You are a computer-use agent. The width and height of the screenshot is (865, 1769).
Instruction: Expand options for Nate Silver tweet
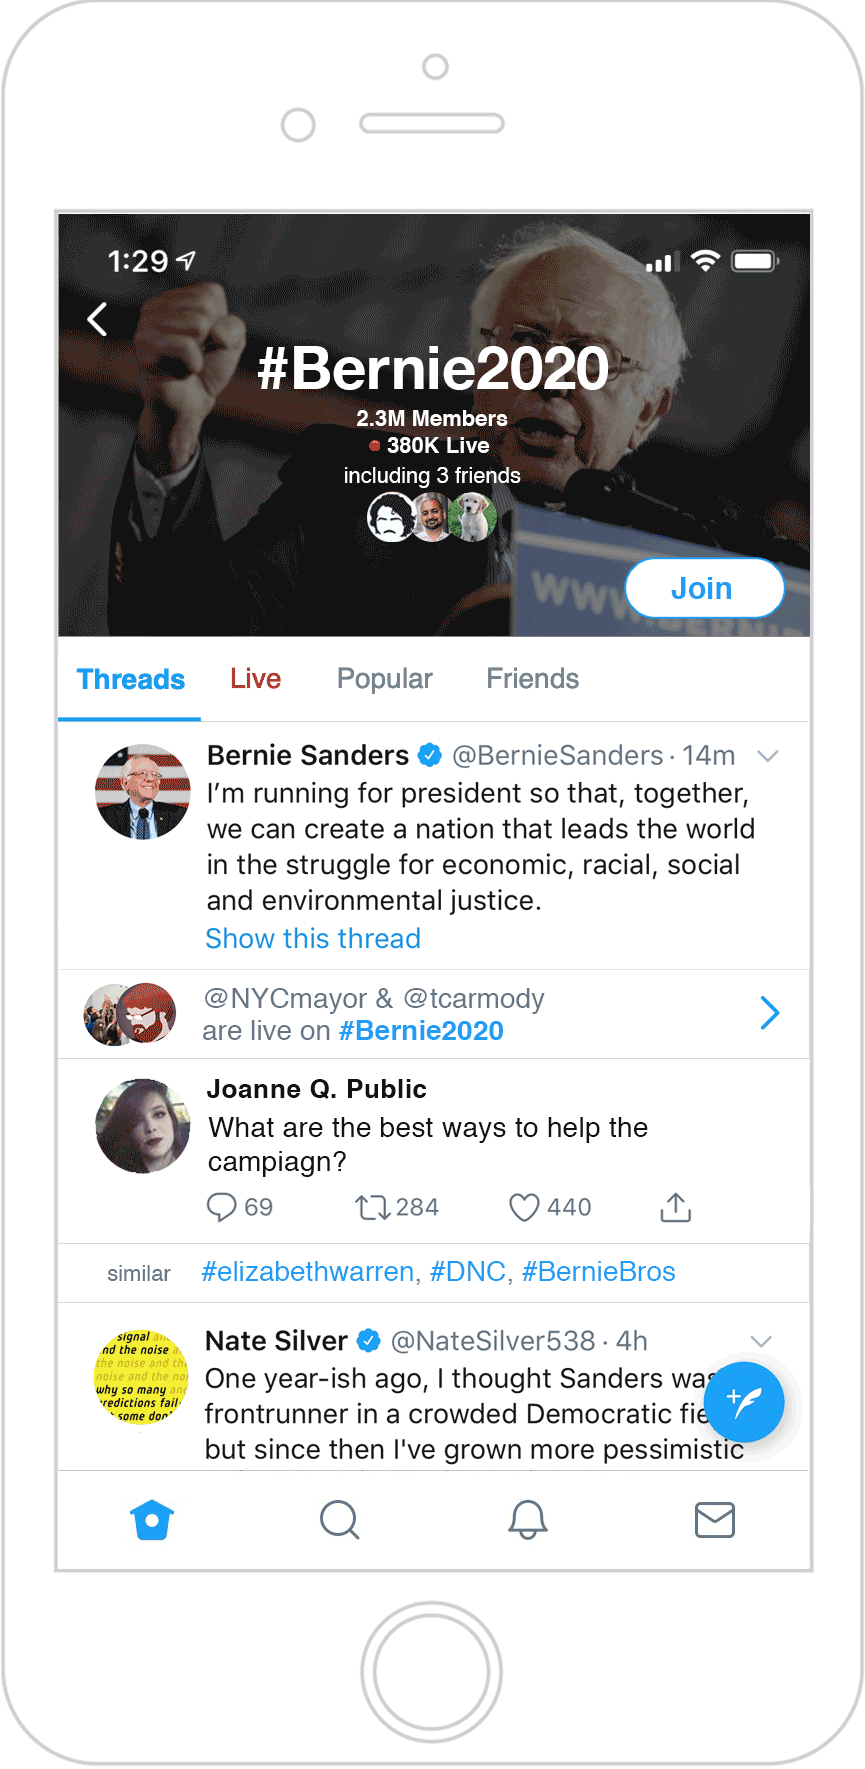[x=761, y=1341]
